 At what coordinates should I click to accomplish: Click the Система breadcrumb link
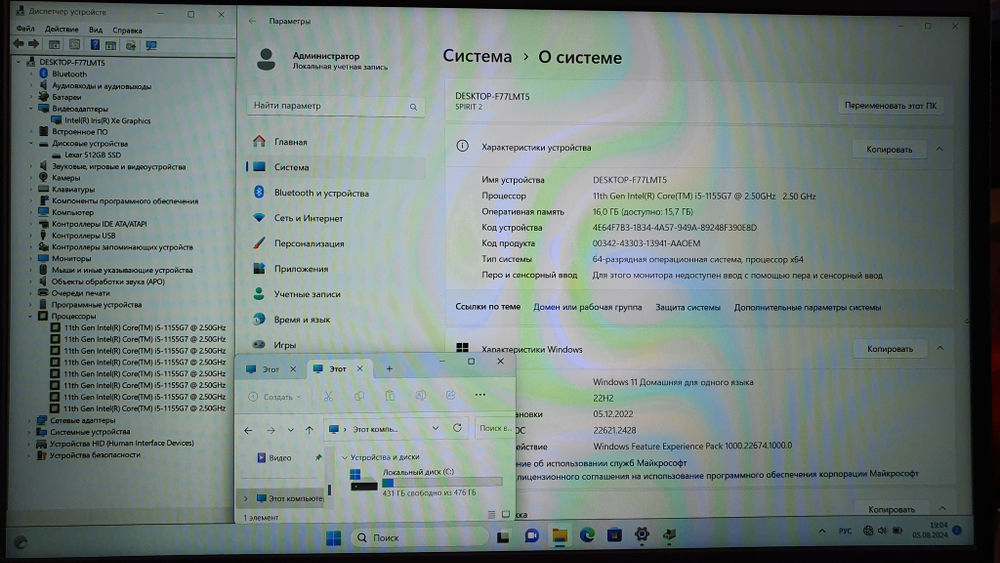tap(477, 56)
